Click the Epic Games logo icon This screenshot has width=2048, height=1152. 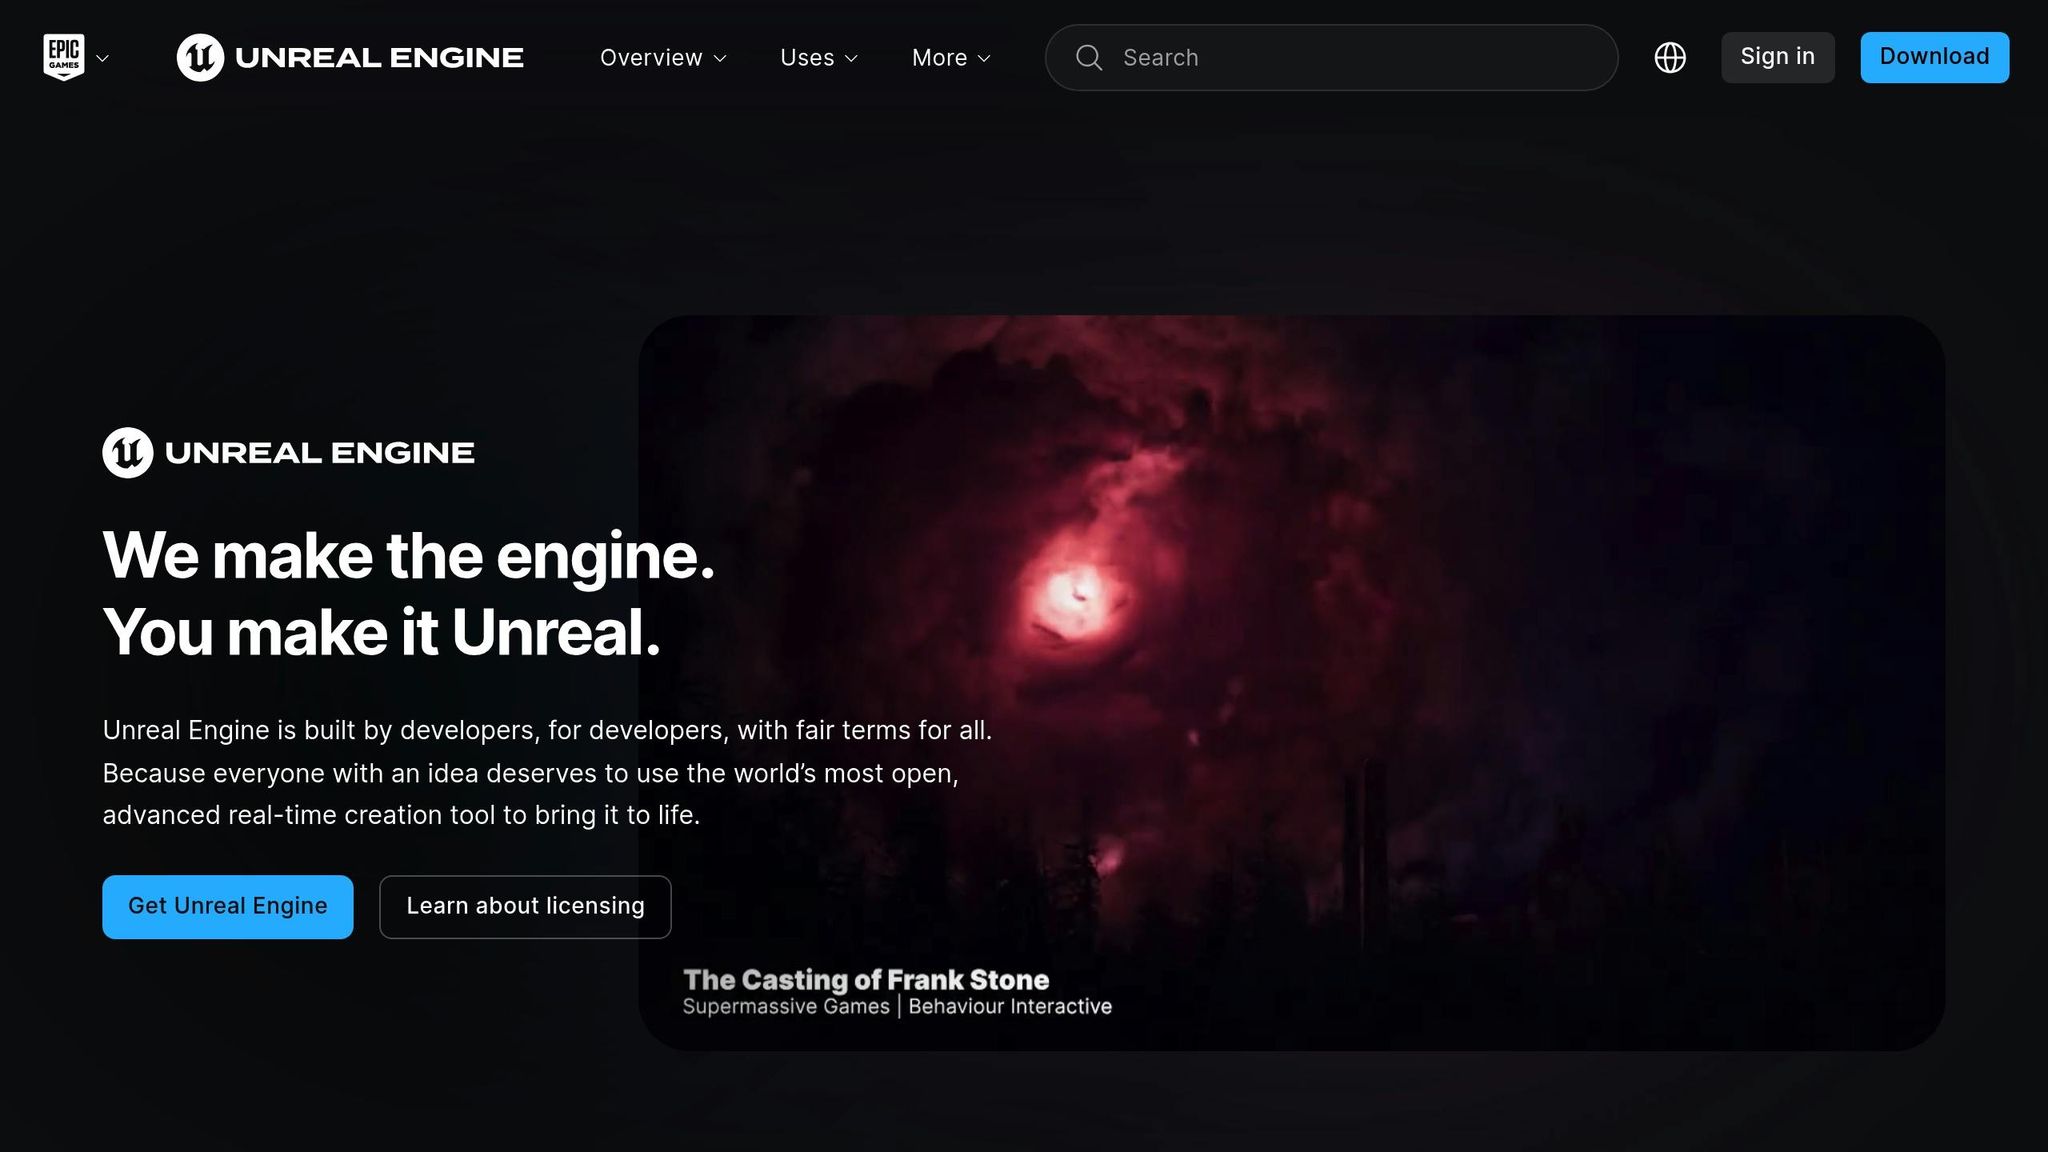(65, 57)
